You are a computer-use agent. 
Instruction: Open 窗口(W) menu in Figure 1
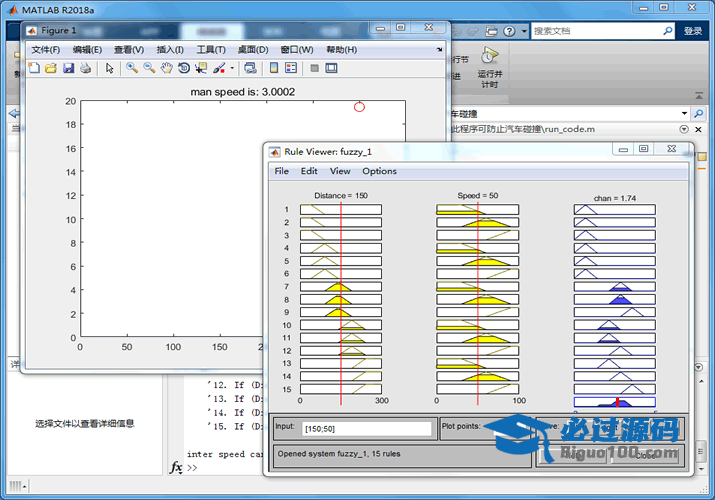[297, 50]
